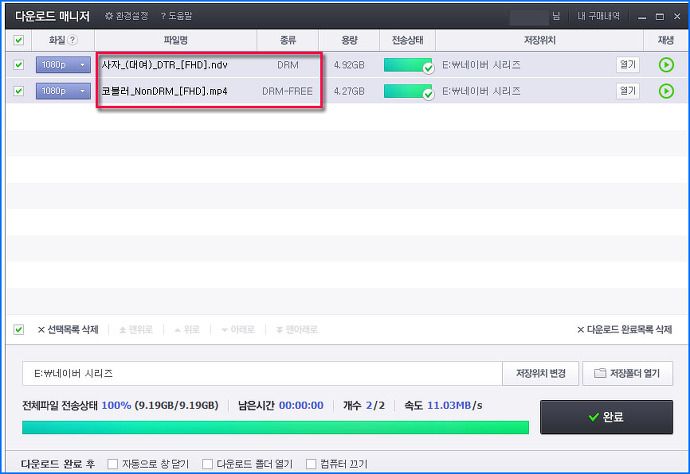Click the 4.27GB size cell

(x=349, y=91)
